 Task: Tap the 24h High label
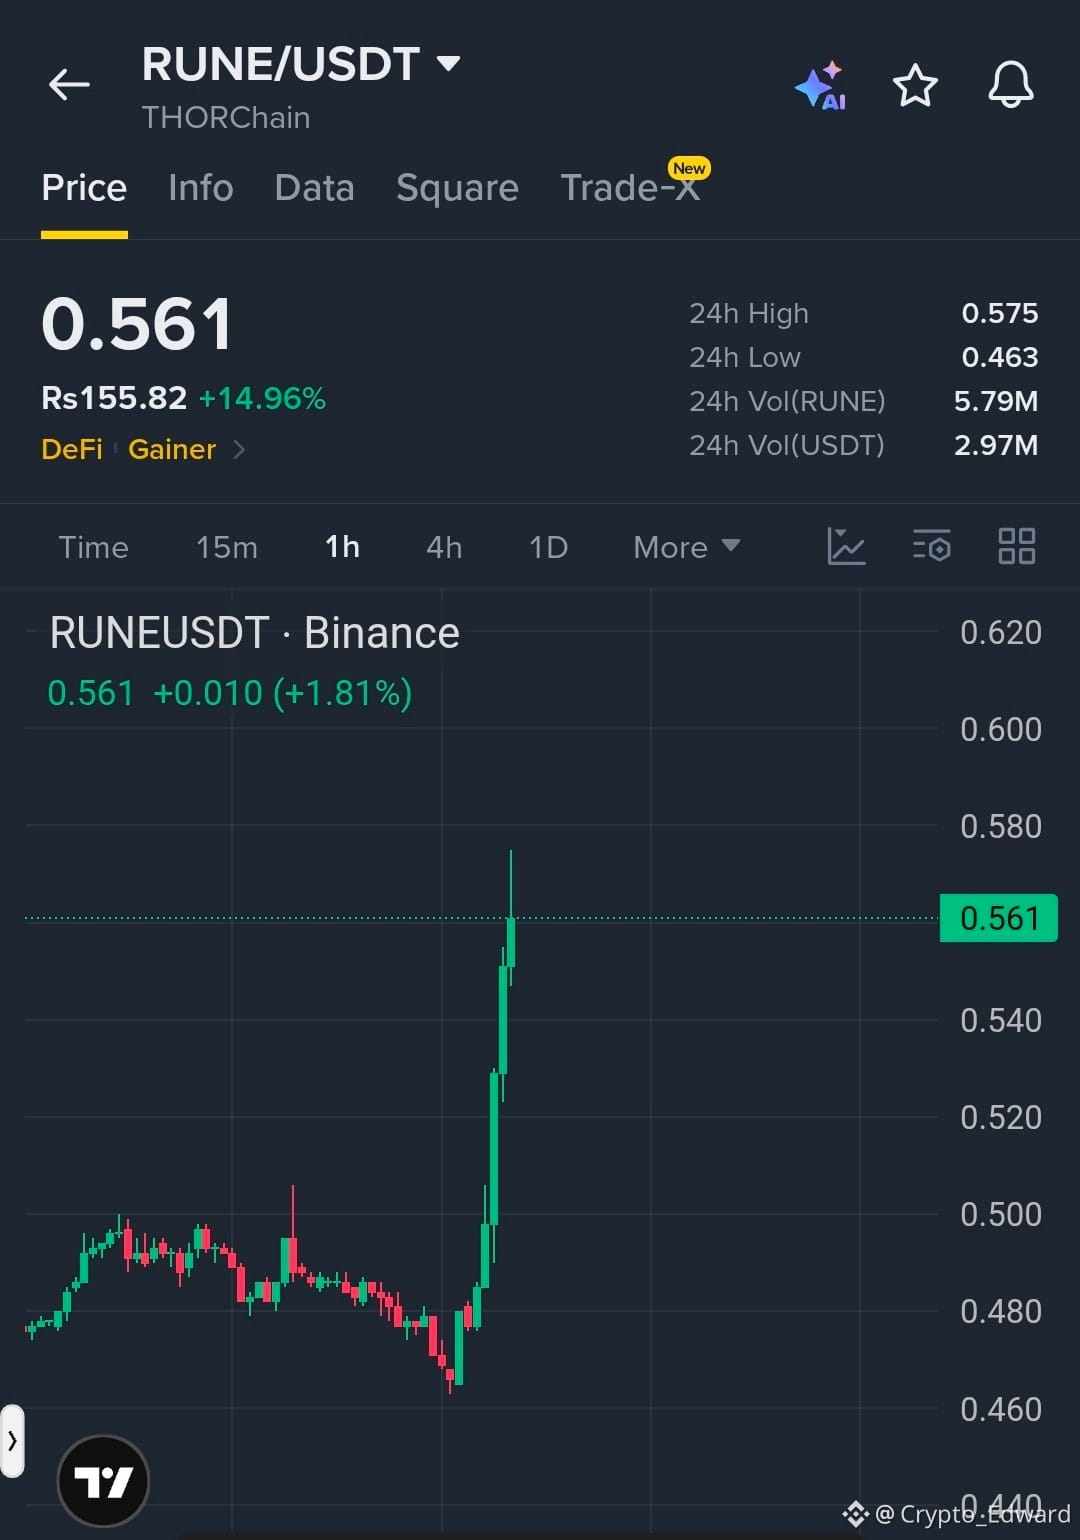(749, 313)
